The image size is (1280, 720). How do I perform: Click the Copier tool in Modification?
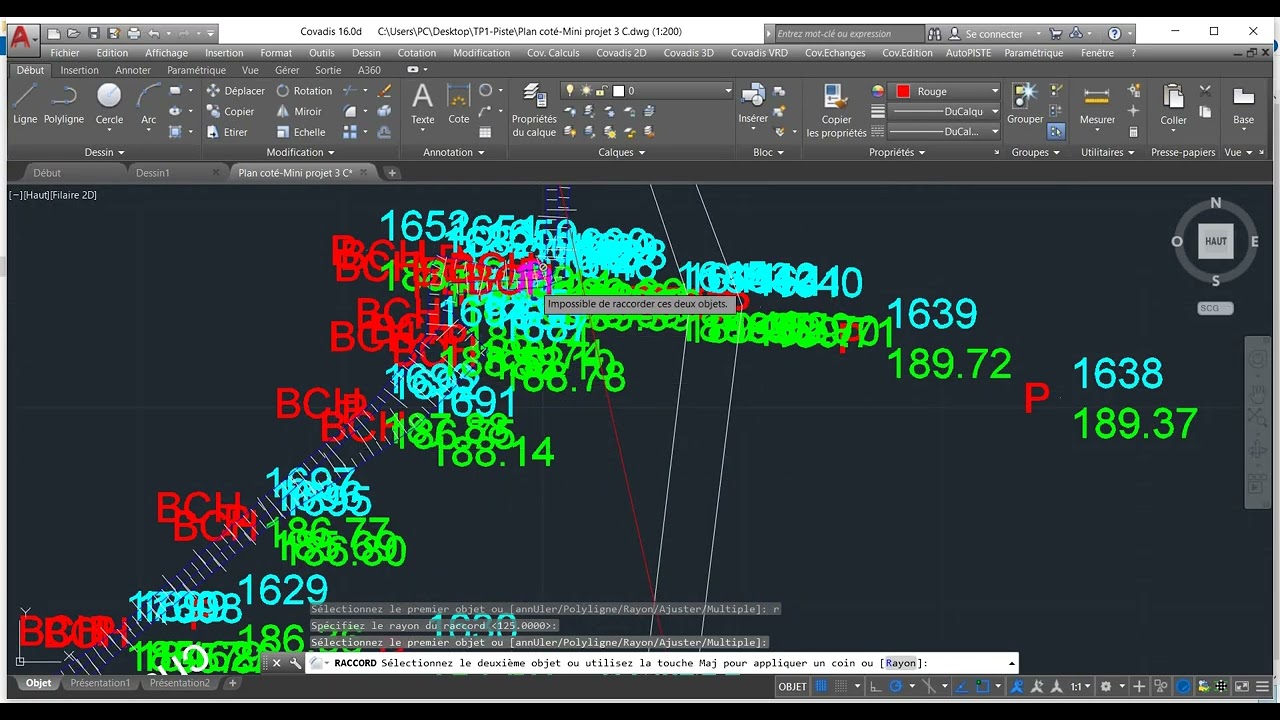click(x=231, y=111)
